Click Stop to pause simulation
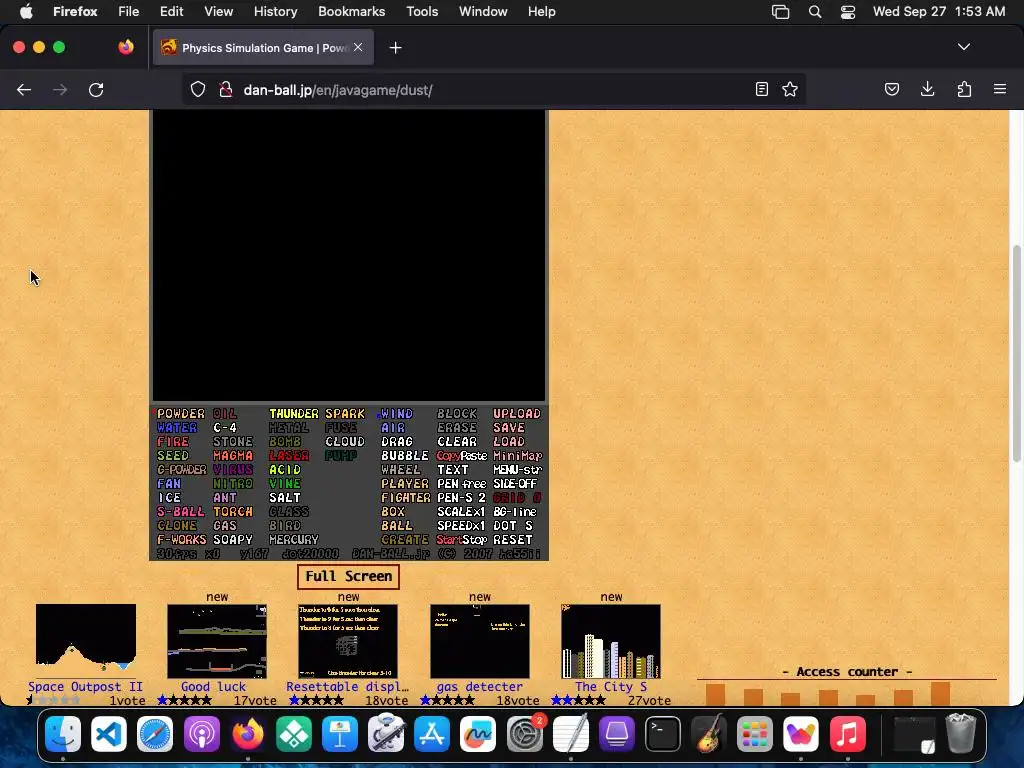 coord(475,539)
